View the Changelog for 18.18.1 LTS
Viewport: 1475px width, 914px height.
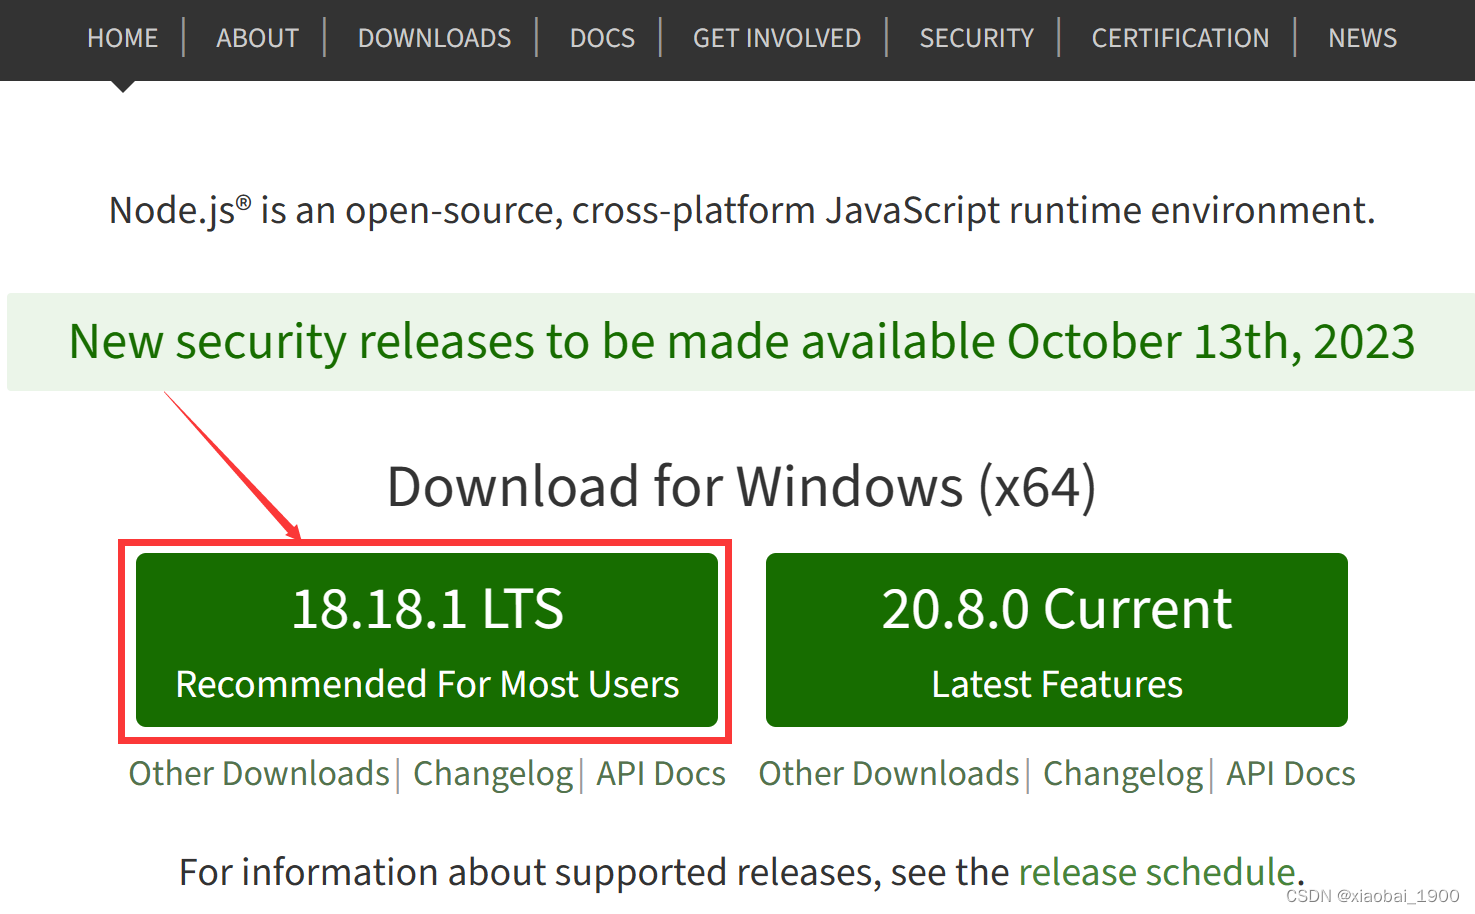[x=493, y=774]
